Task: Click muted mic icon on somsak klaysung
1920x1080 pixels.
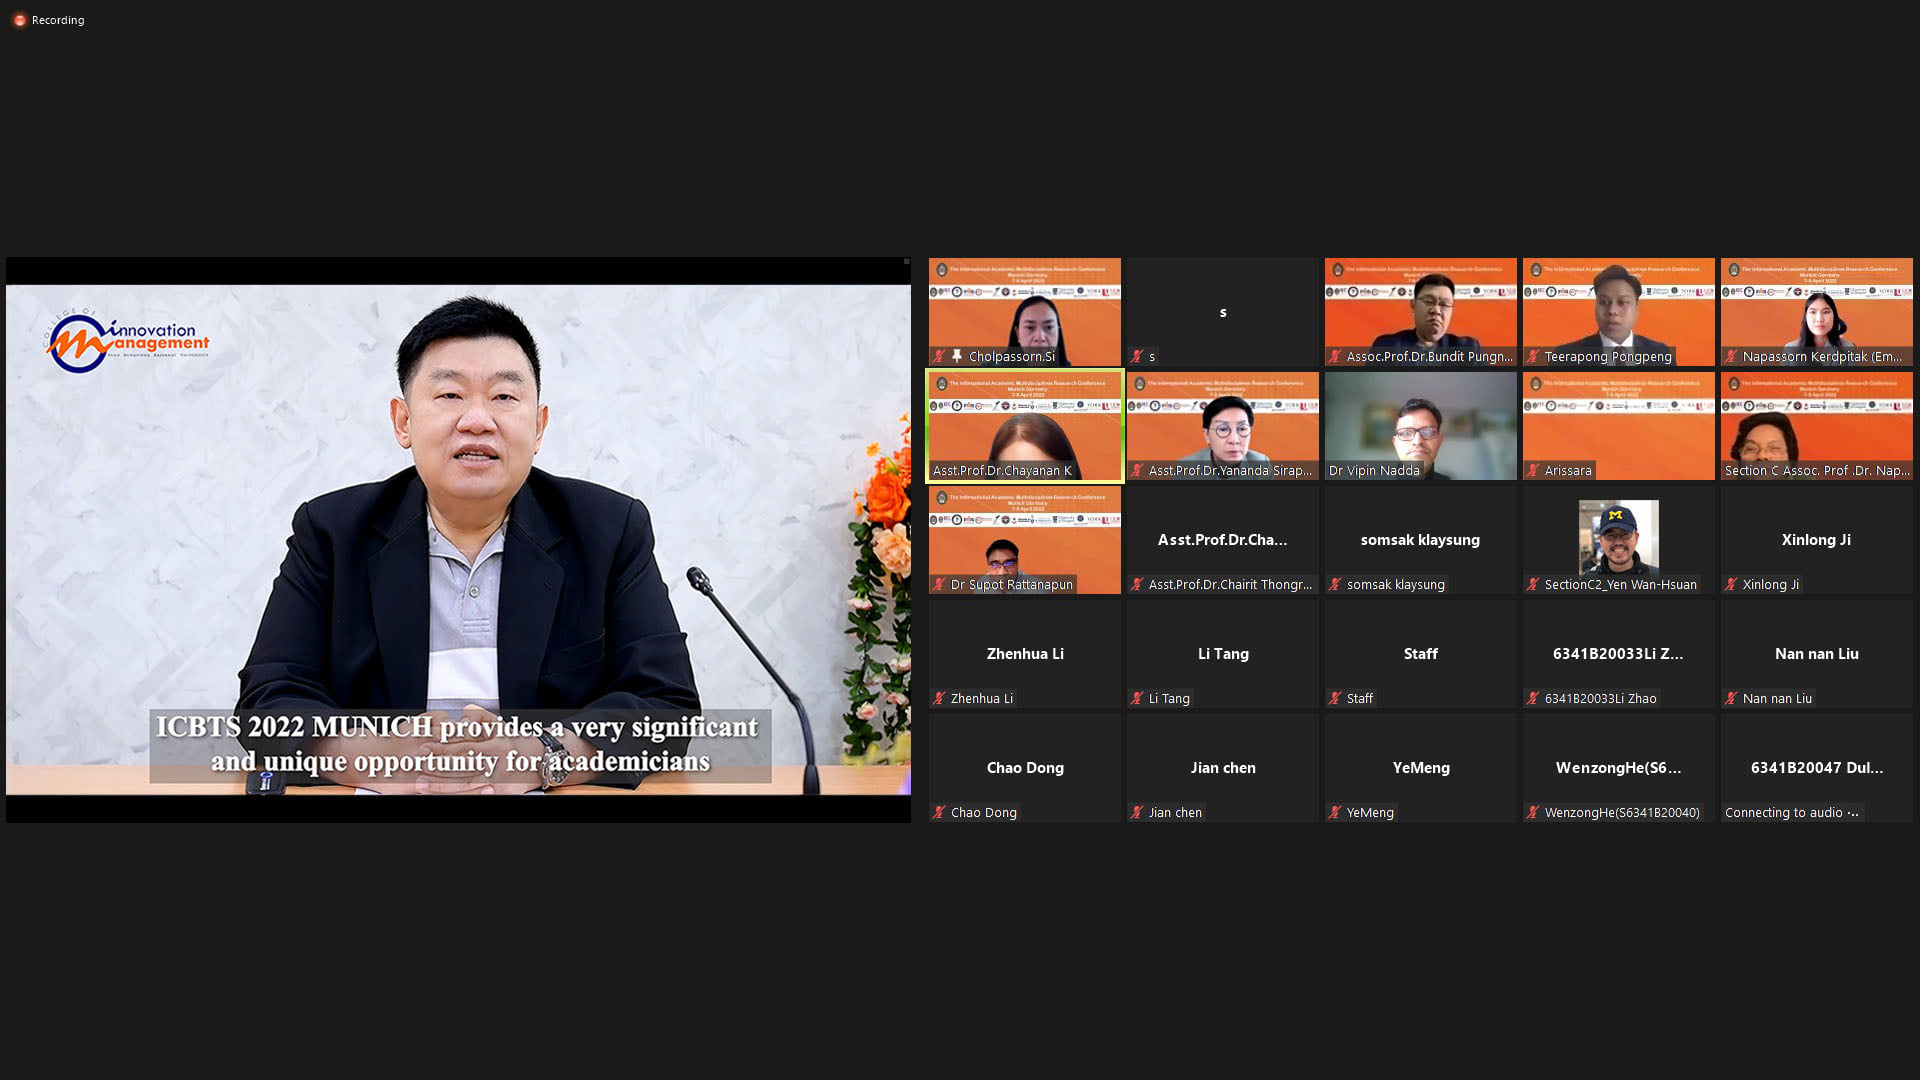Action: click(1335, 584)
